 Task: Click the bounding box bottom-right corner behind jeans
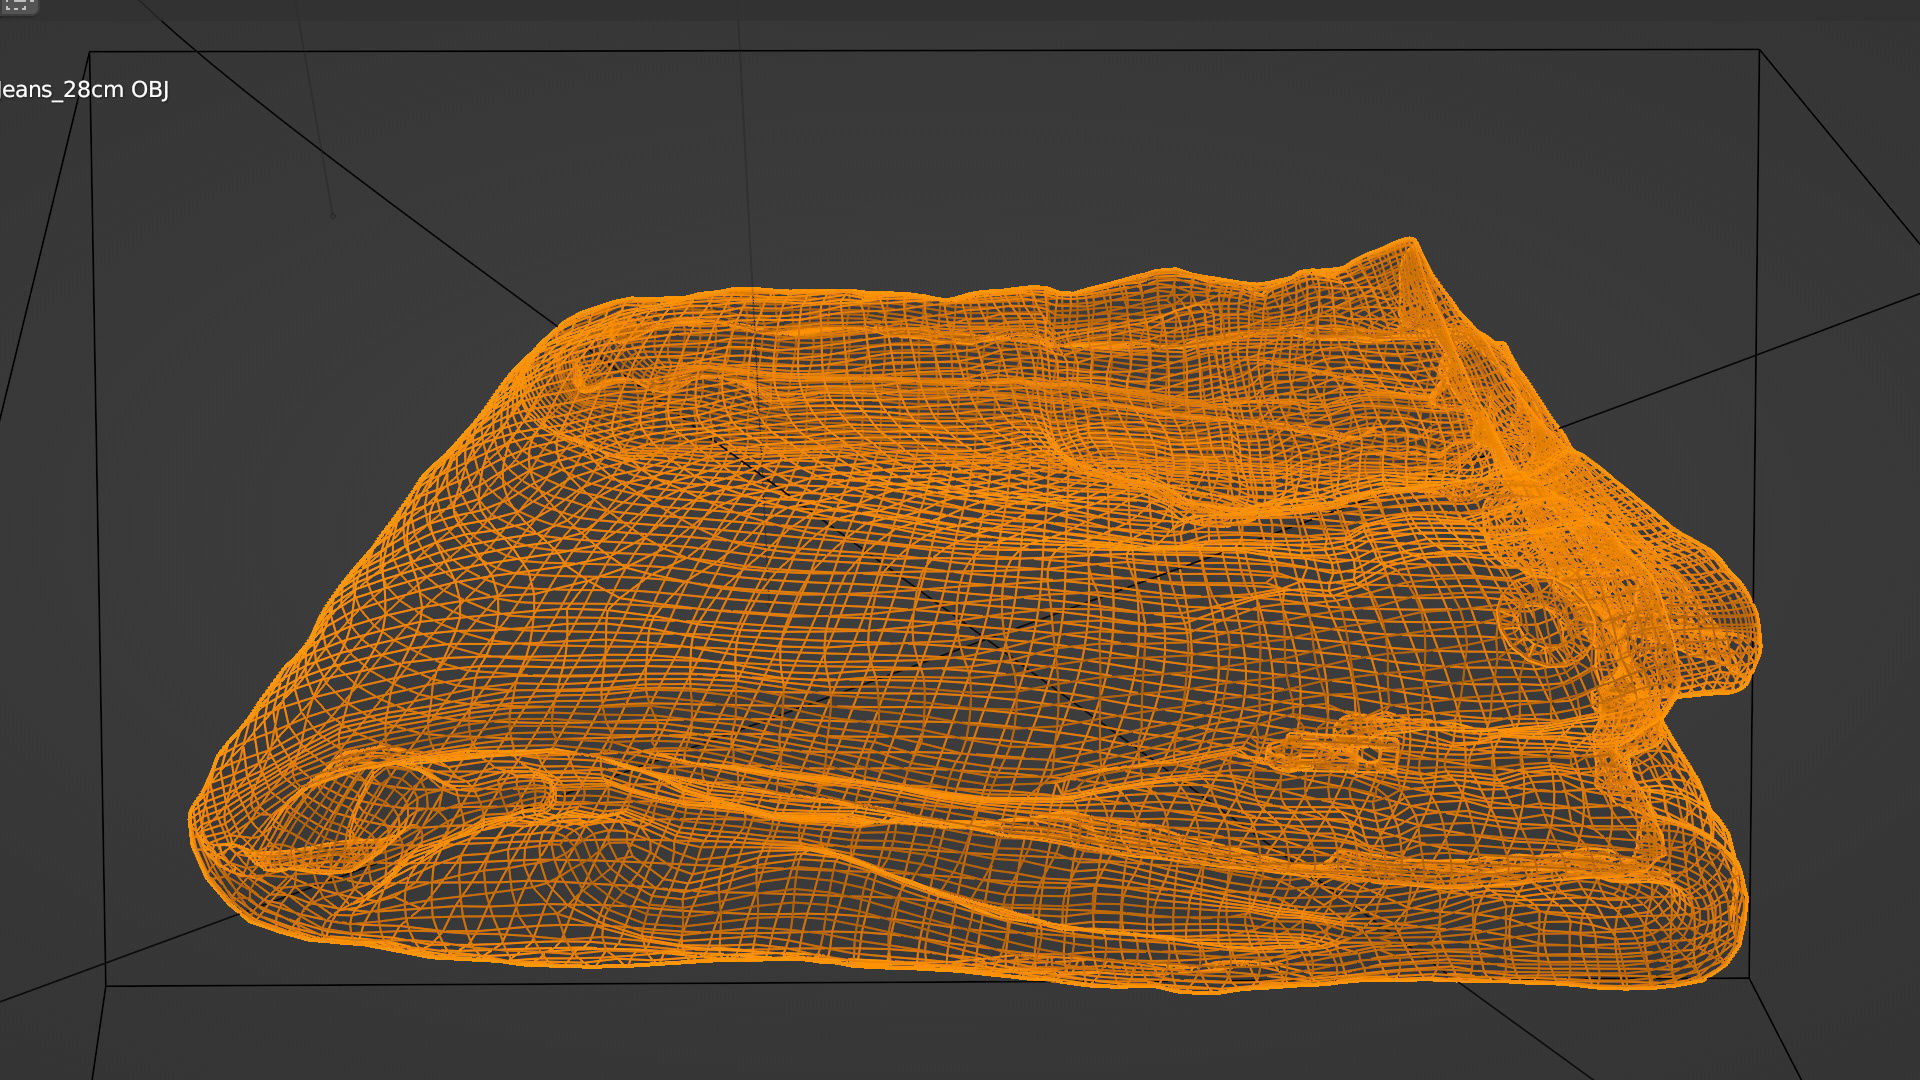[x=1748, y=977]
